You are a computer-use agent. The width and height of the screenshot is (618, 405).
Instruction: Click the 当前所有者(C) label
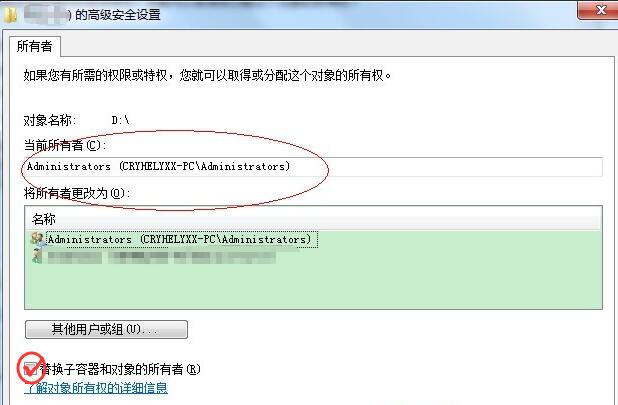tap(65, 145)
